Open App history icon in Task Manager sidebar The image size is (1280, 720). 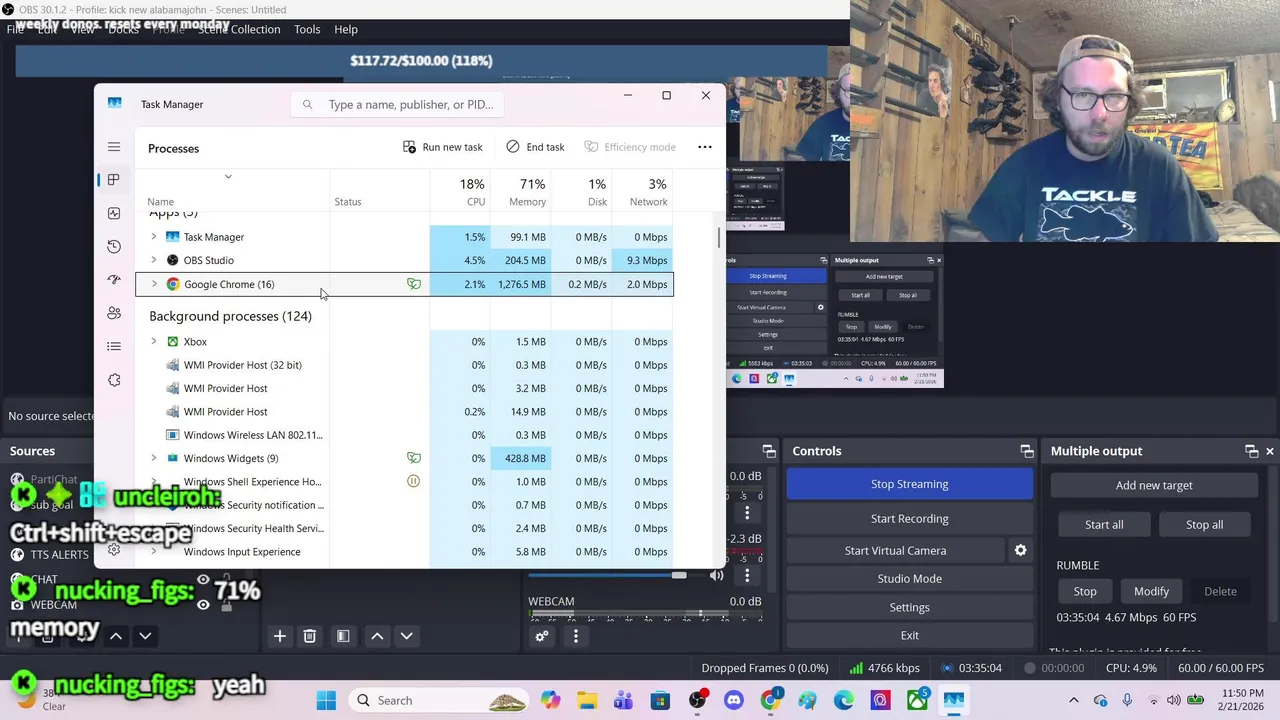114,246
